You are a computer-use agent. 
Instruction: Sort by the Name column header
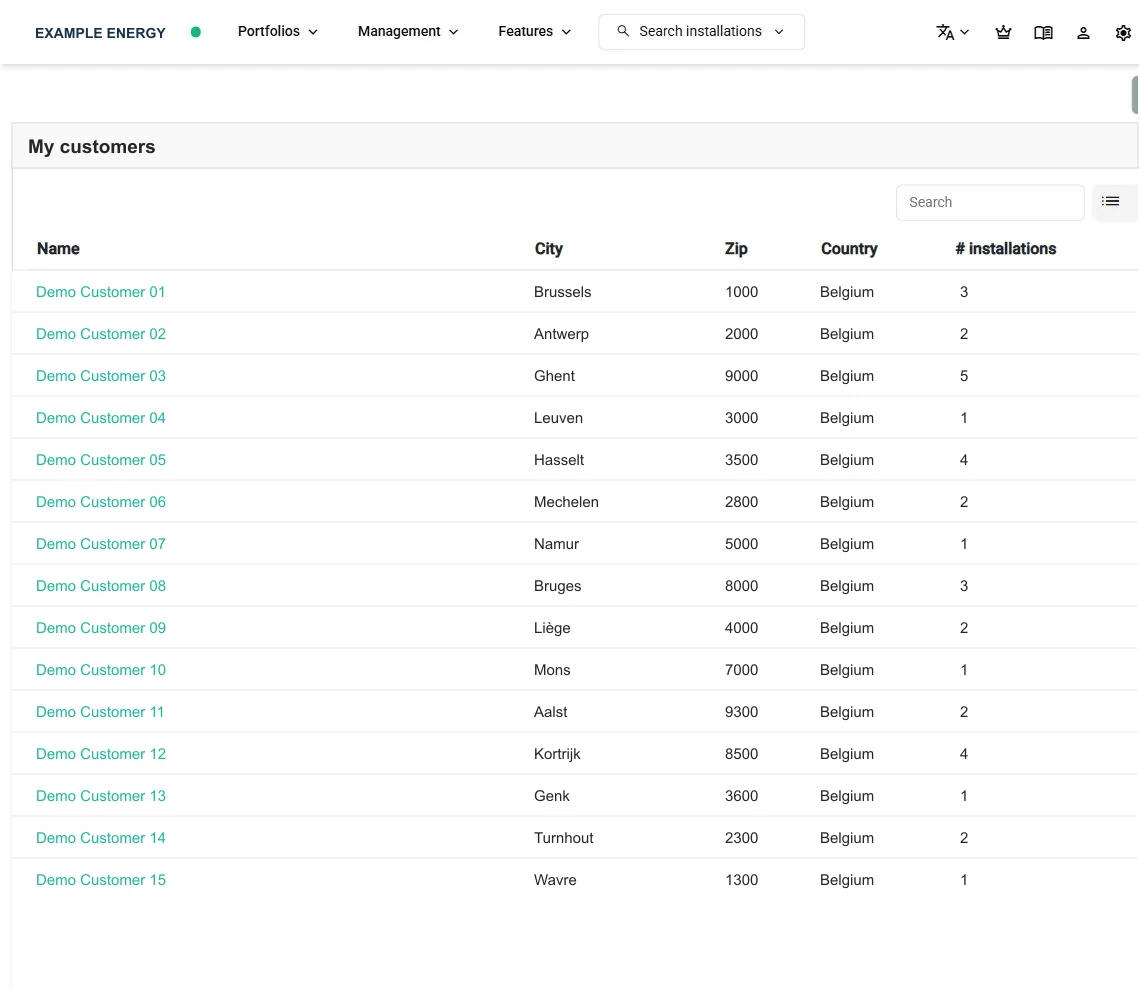(x=58, y=249)
